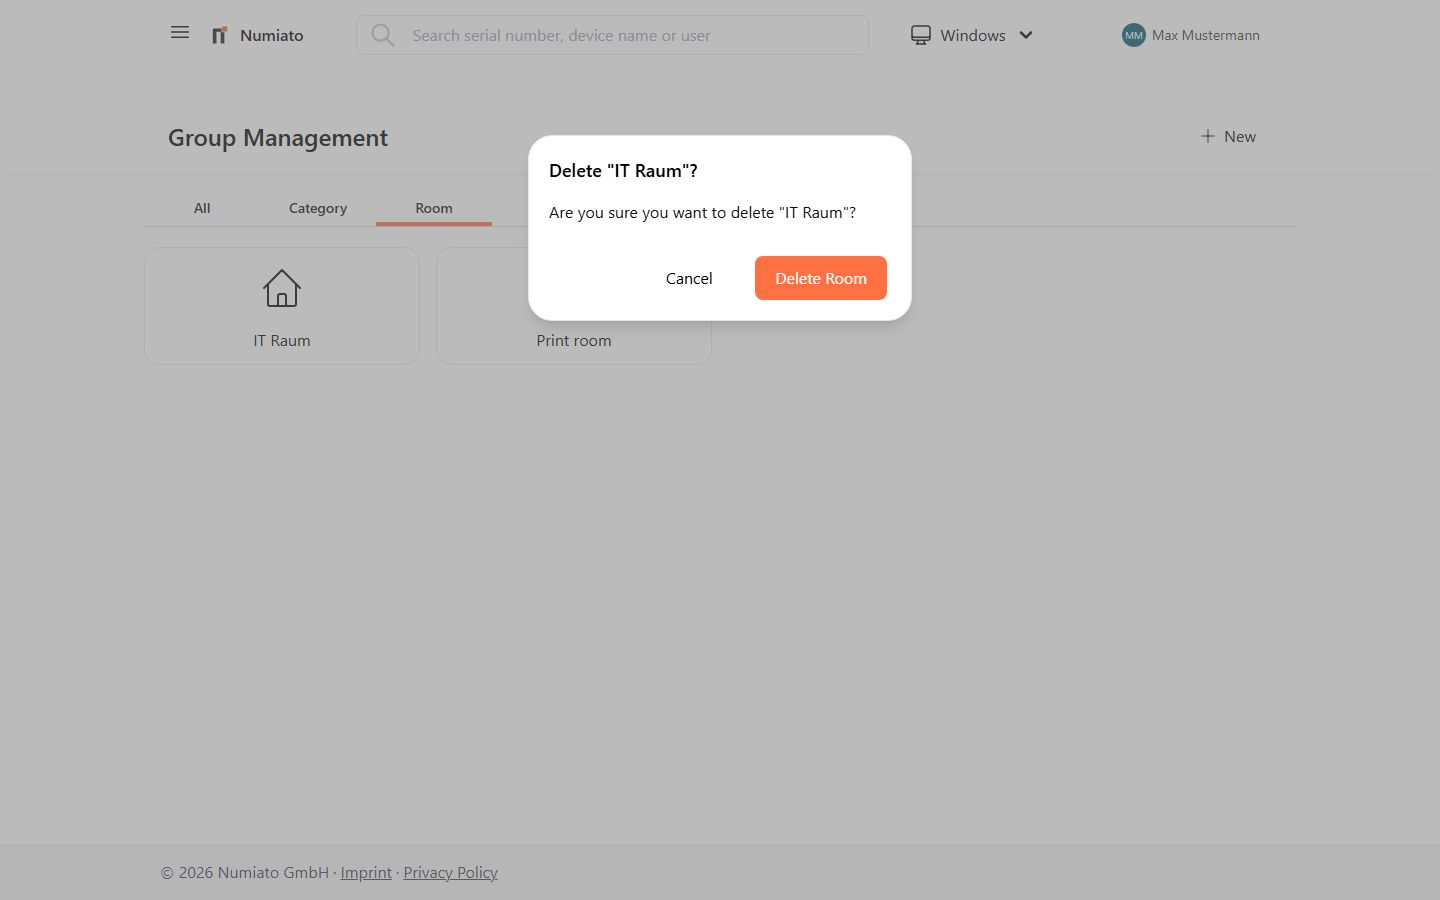Viewport: 1440px width, 900px height.
Task: Click the Numiato logo icon
Action: [219, 35]
